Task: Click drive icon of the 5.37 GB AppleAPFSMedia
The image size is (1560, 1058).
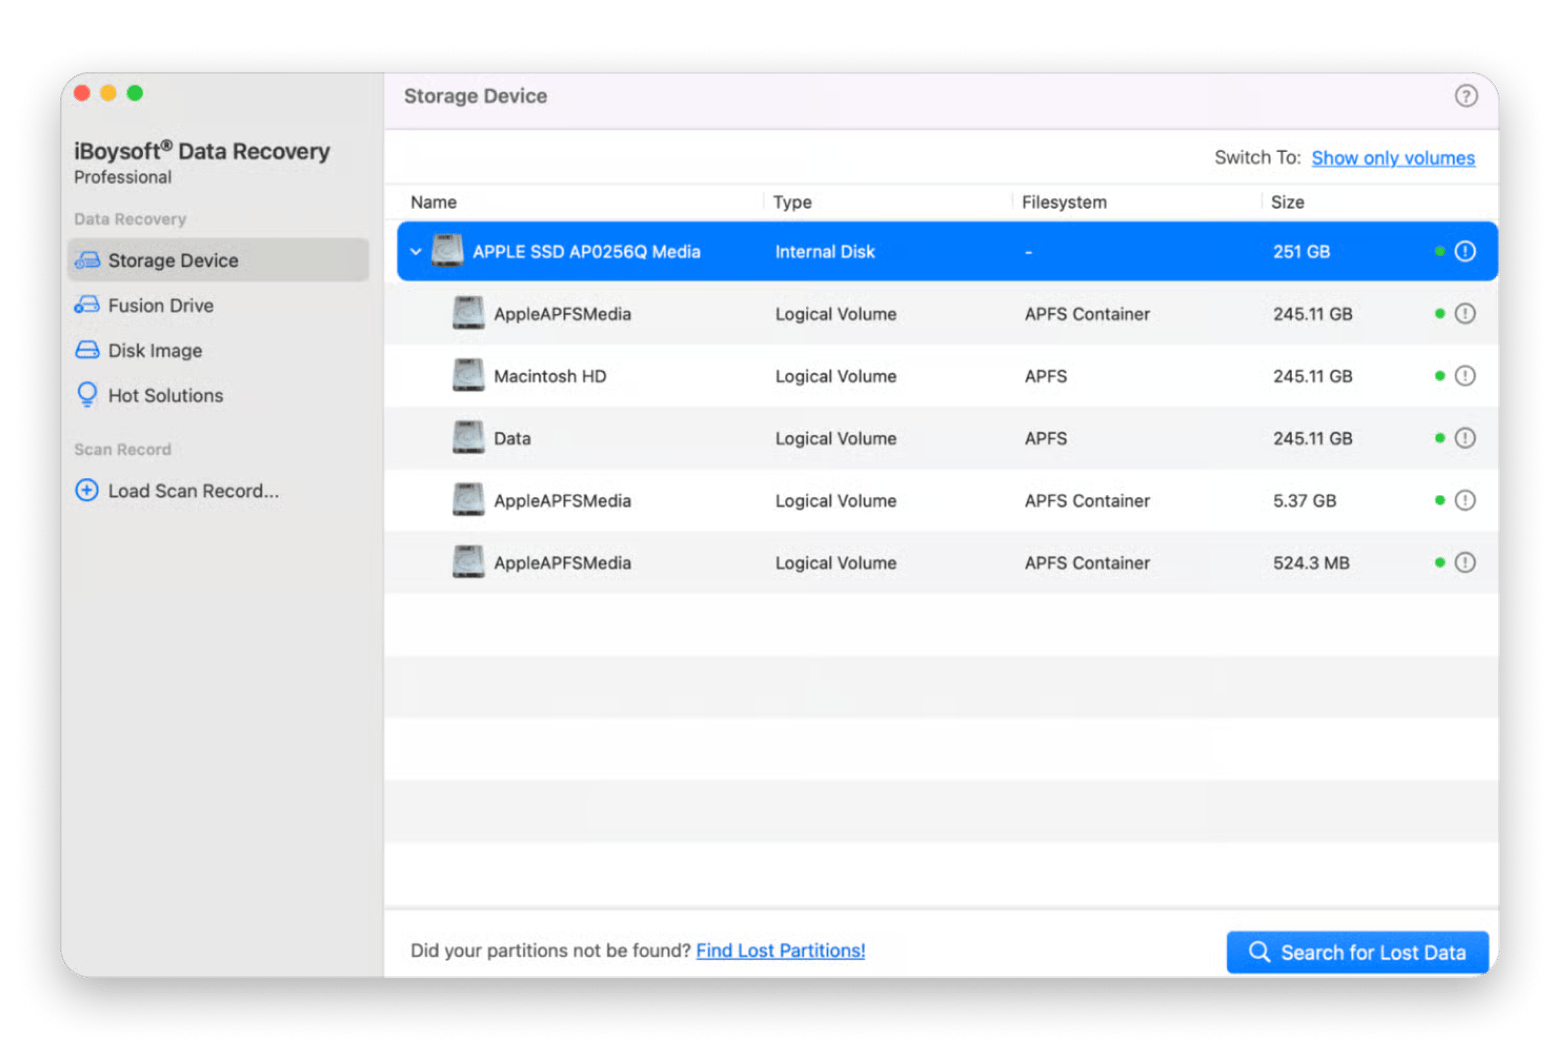Action: point(468,500)
